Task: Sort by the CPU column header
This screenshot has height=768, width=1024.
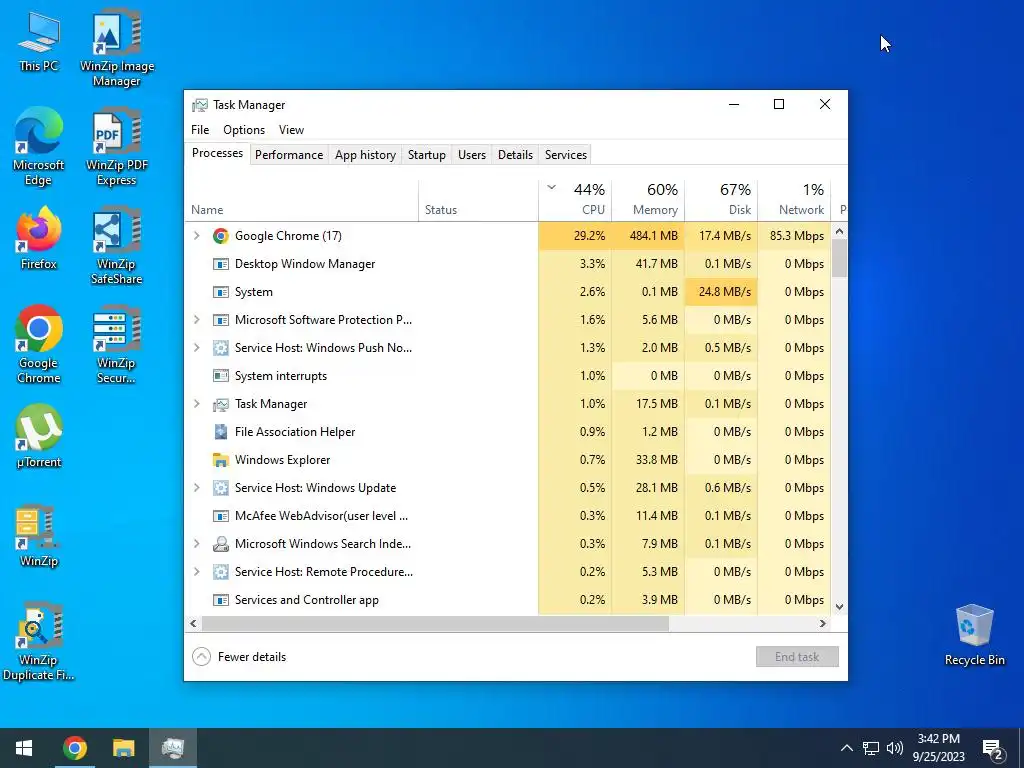Action: click(x=575, y=200)
